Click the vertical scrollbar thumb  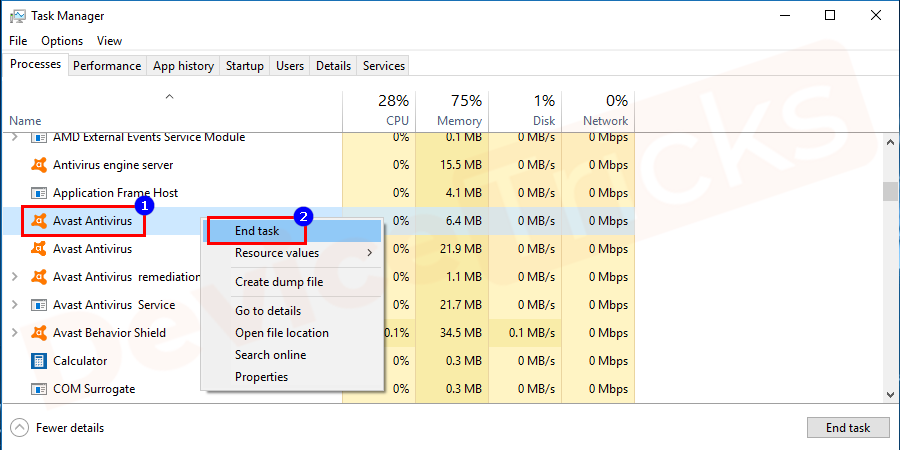click(x=890, y=192)
